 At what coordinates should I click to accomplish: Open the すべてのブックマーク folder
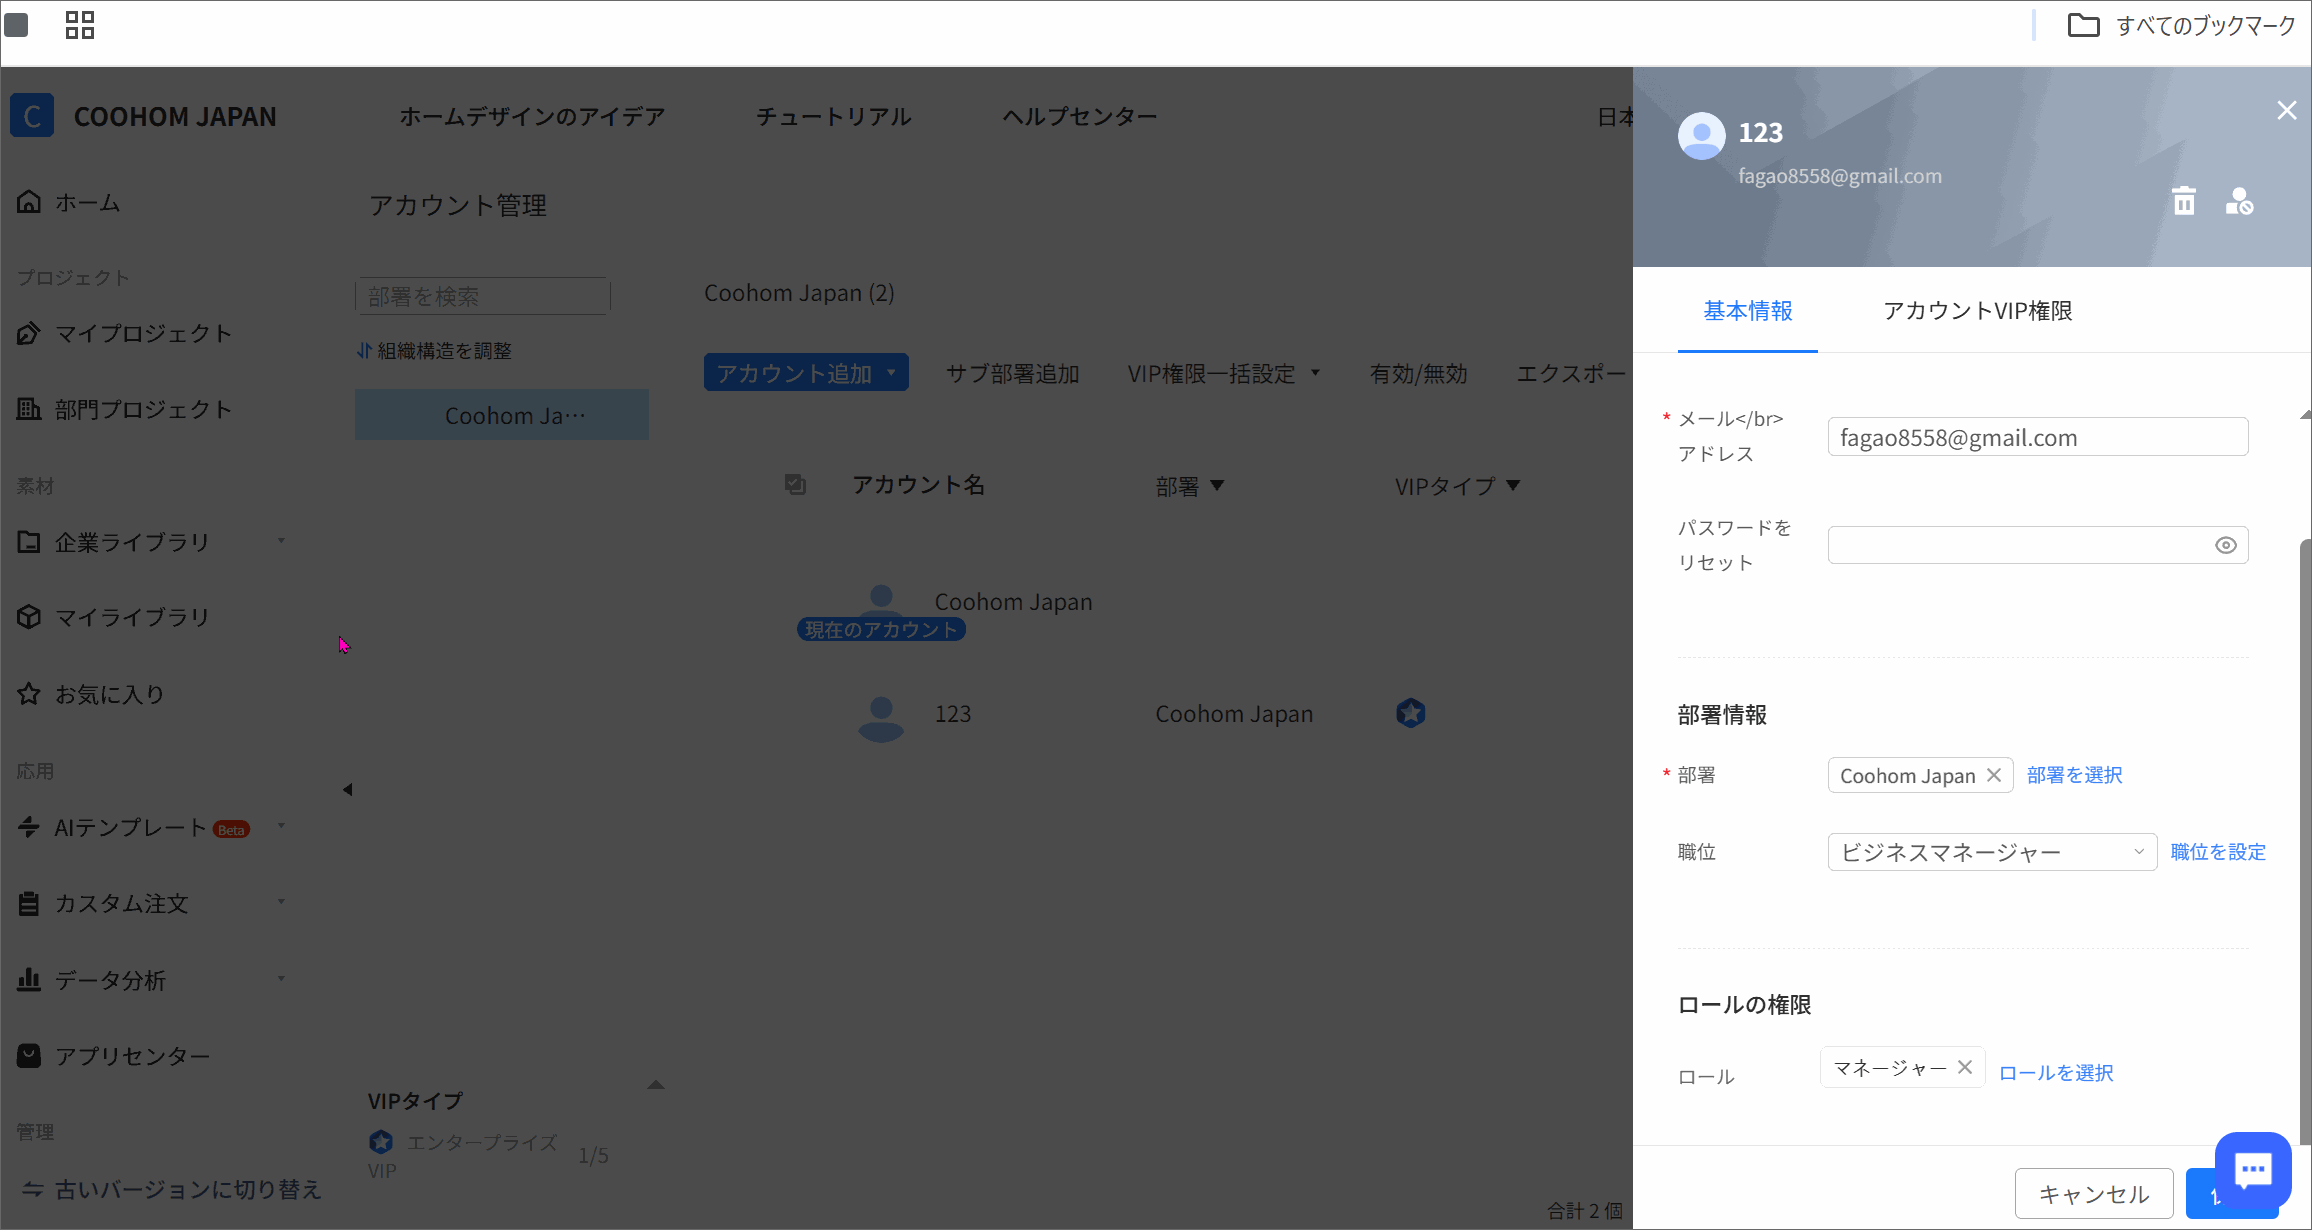coord(2181,25)
